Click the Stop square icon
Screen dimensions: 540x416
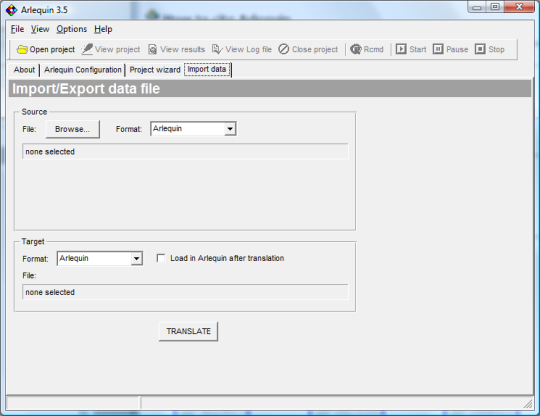(x=480, y=49)
